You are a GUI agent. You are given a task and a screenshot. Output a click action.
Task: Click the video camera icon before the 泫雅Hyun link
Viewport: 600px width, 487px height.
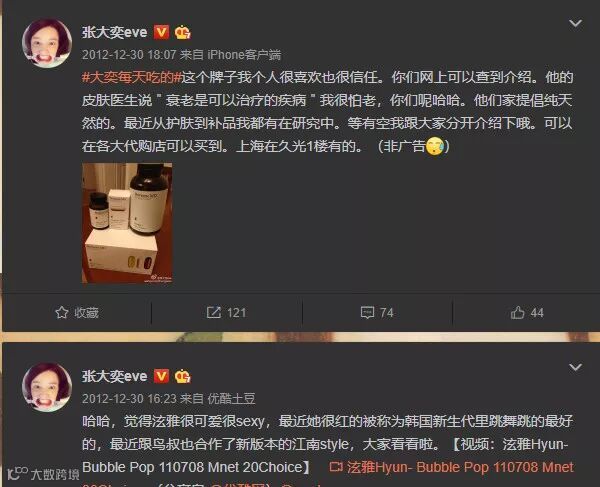(336, 467)
